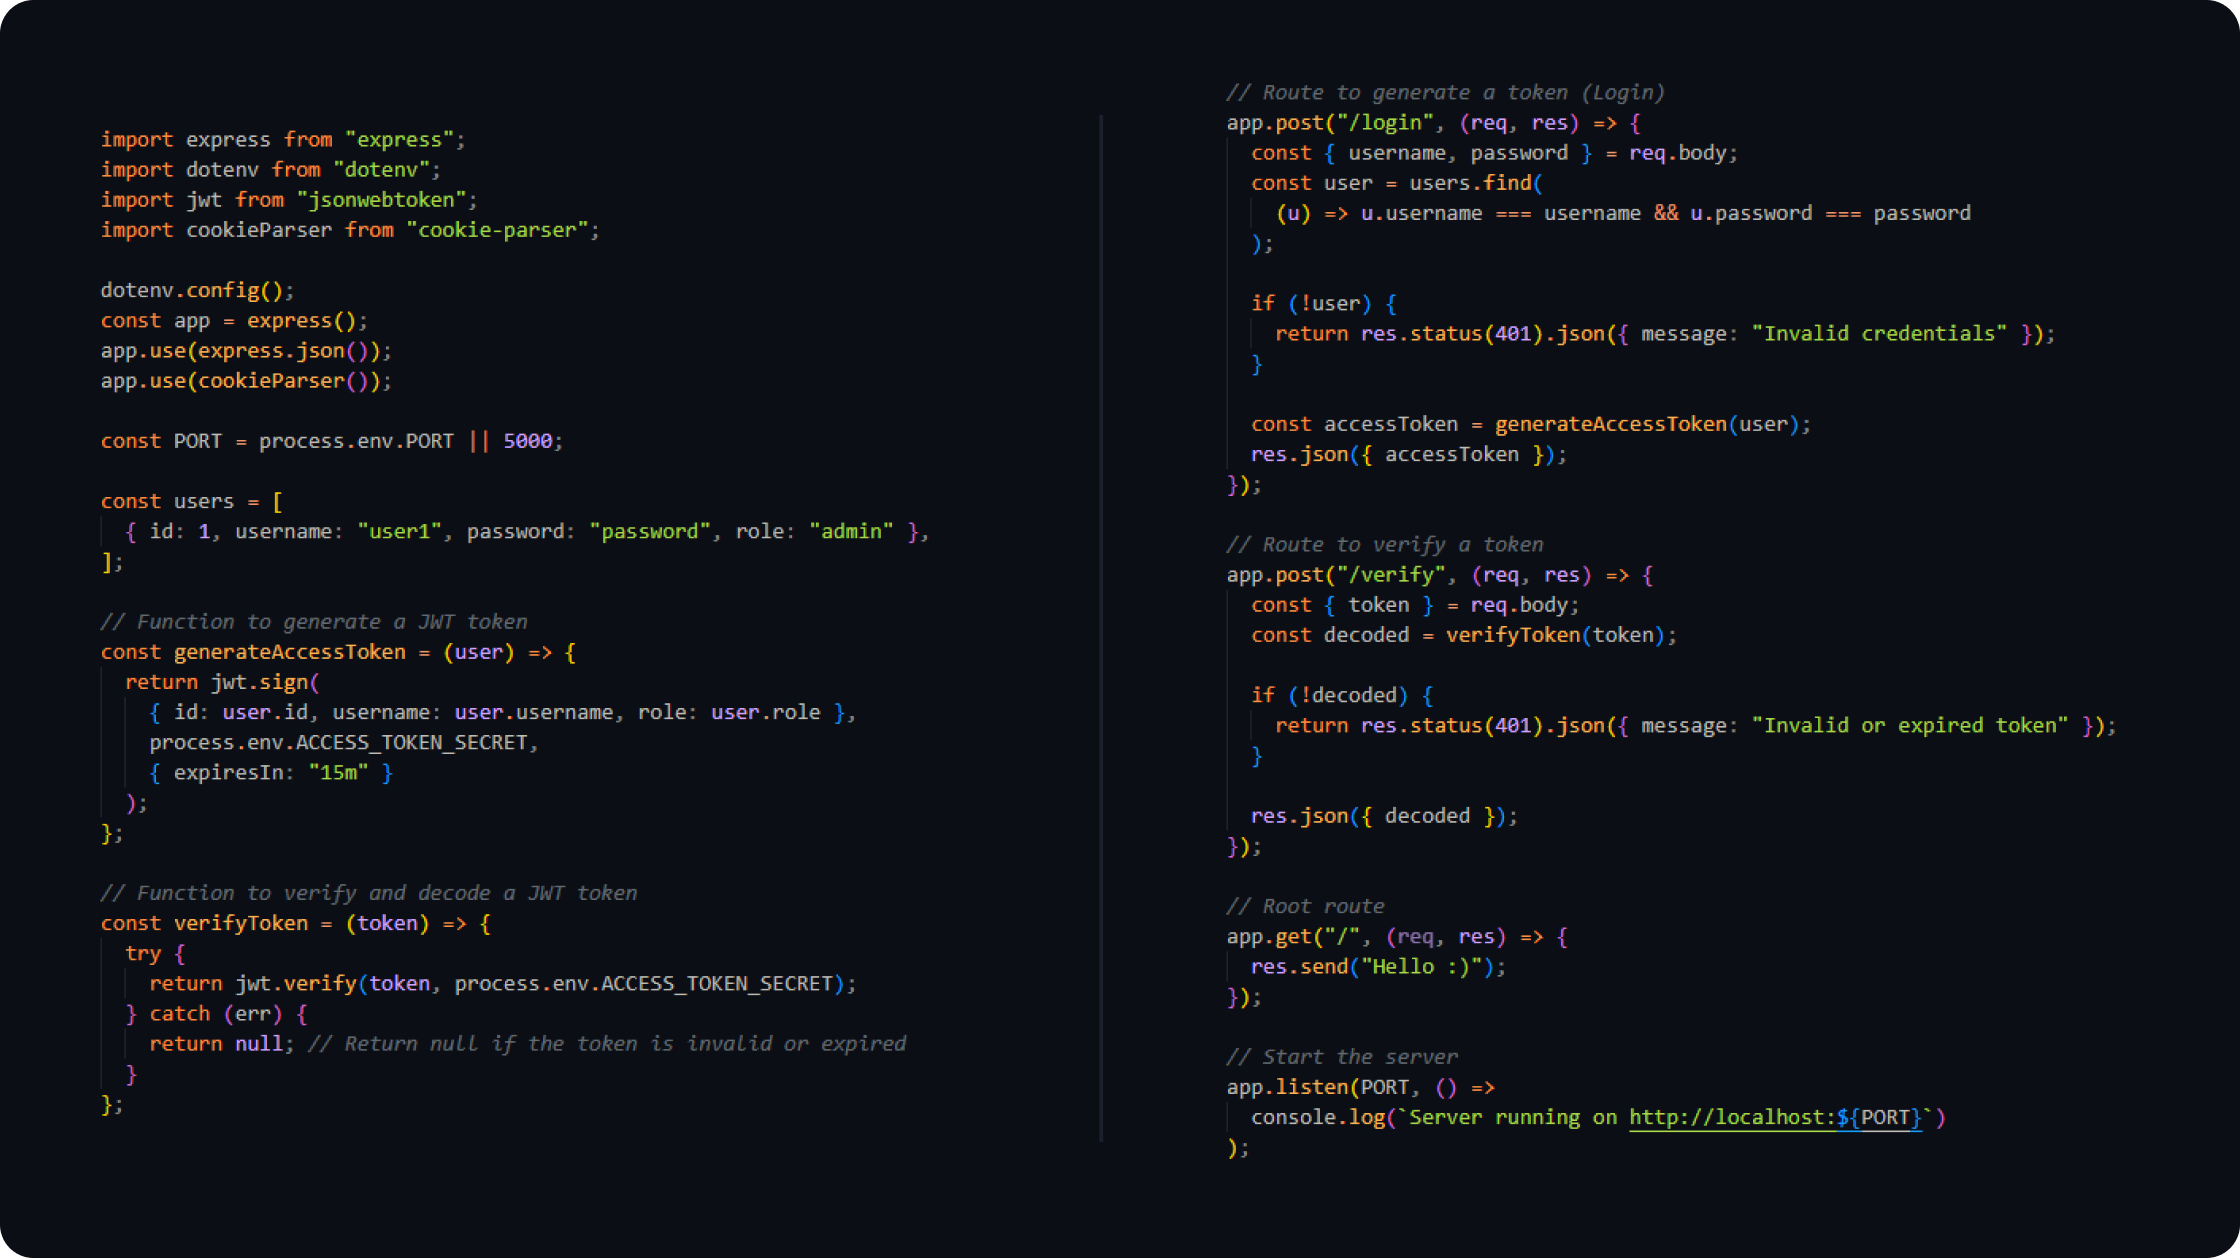Click the 'const verifyToken = (token) =>' line
Viewport: 2240px width, 1258px height.
coord(295,922)
